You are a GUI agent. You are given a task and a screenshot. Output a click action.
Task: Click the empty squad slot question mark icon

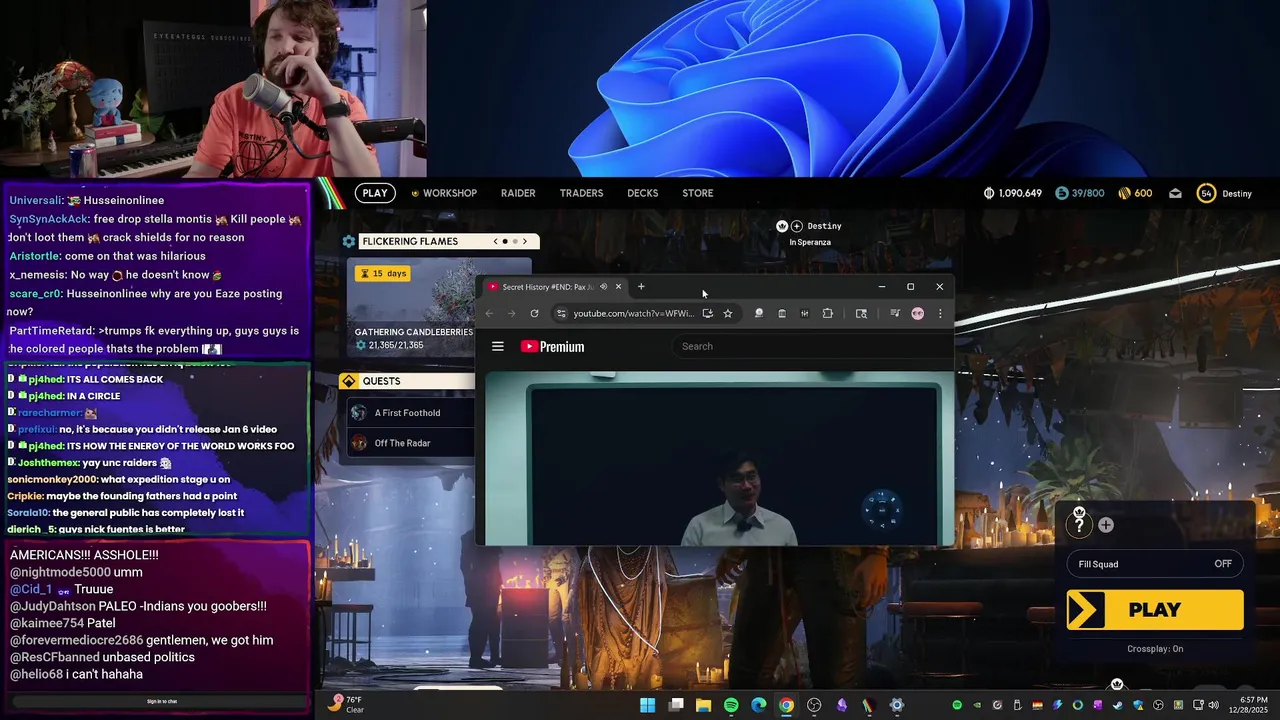1079,523
